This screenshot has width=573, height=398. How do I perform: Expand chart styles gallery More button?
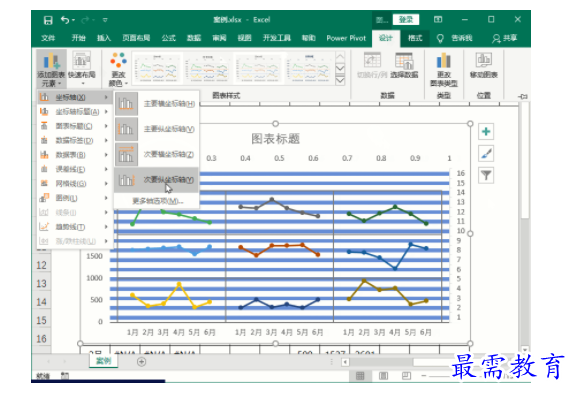tap(340, 80)
